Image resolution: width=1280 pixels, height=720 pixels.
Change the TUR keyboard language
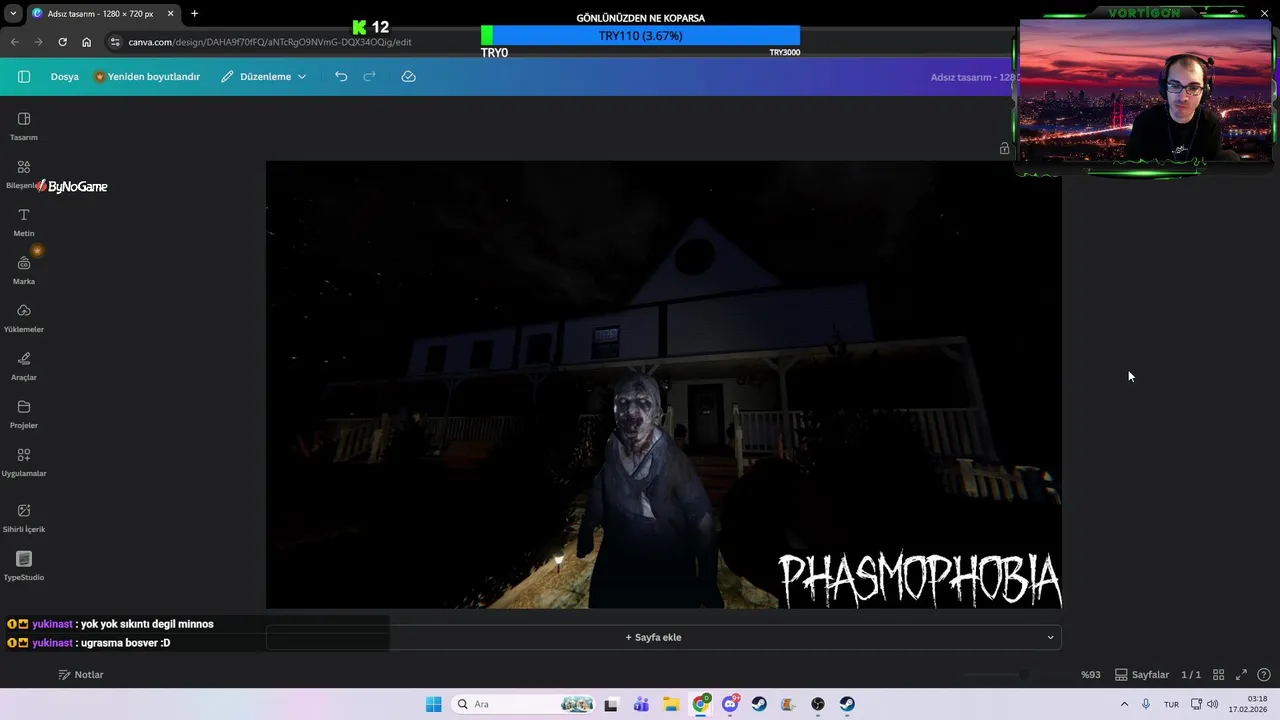[x=1171, y=704]
